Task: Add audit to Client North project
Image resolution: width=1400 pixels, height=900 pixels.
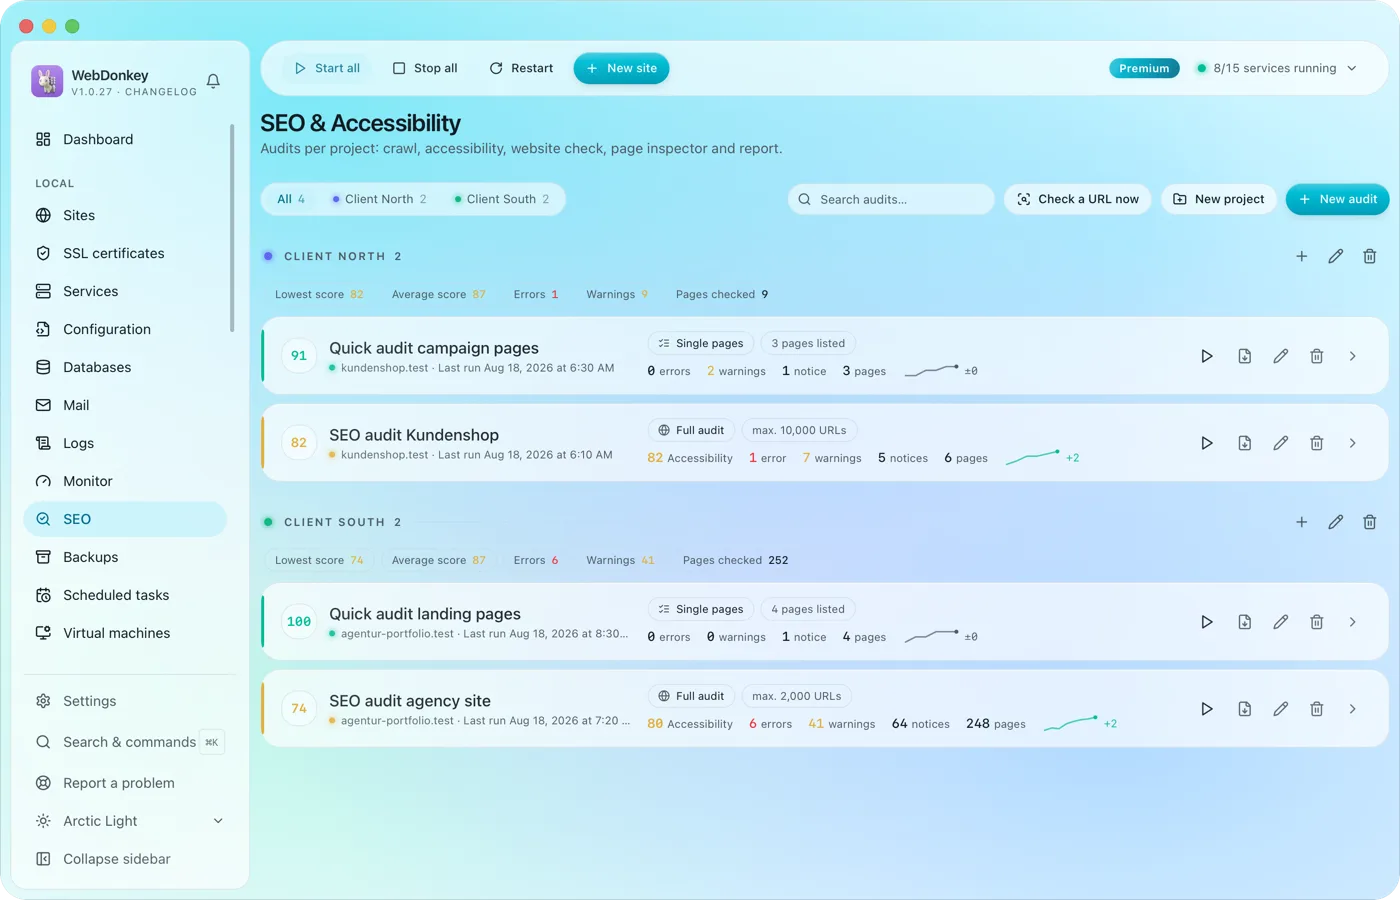Action: (x=1302, y=256)
